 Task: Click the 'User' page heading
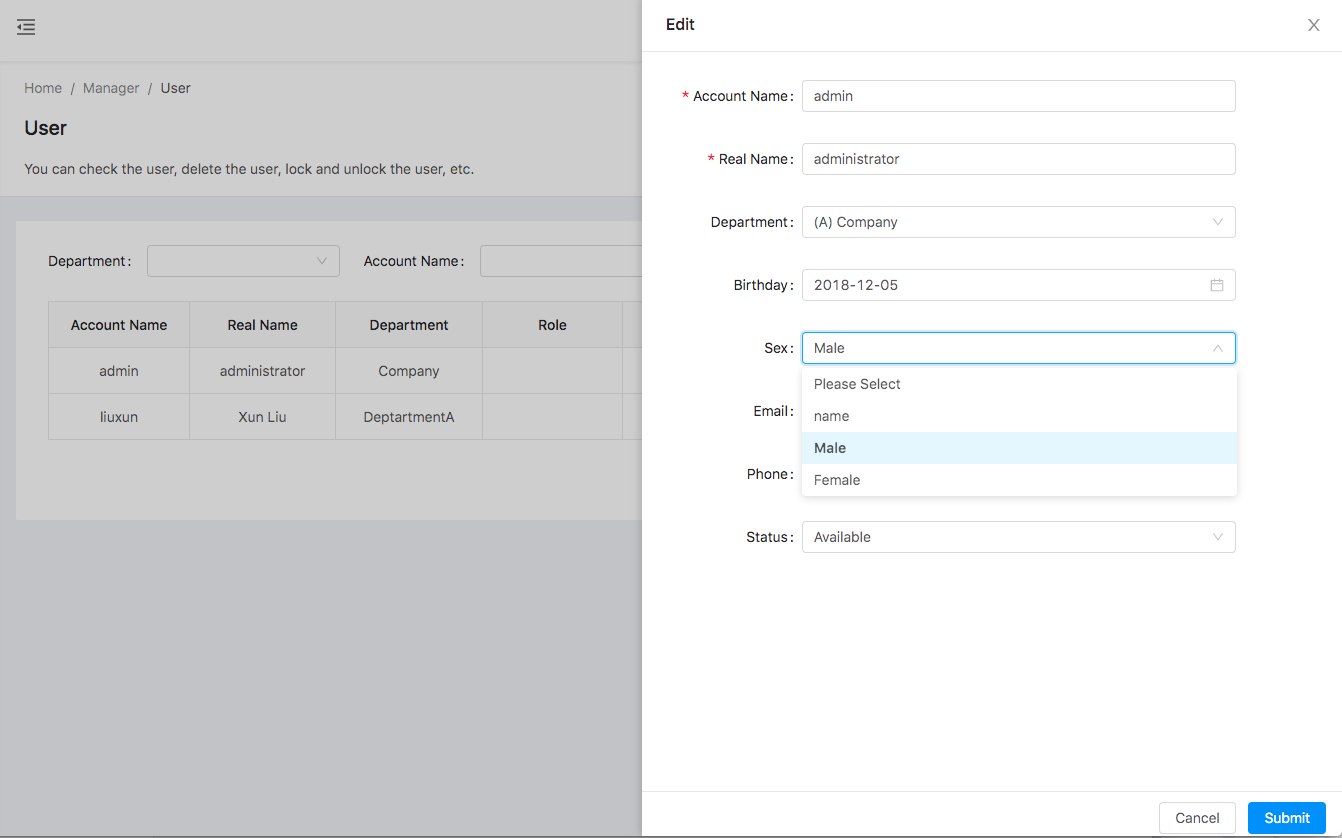(46, 128)
